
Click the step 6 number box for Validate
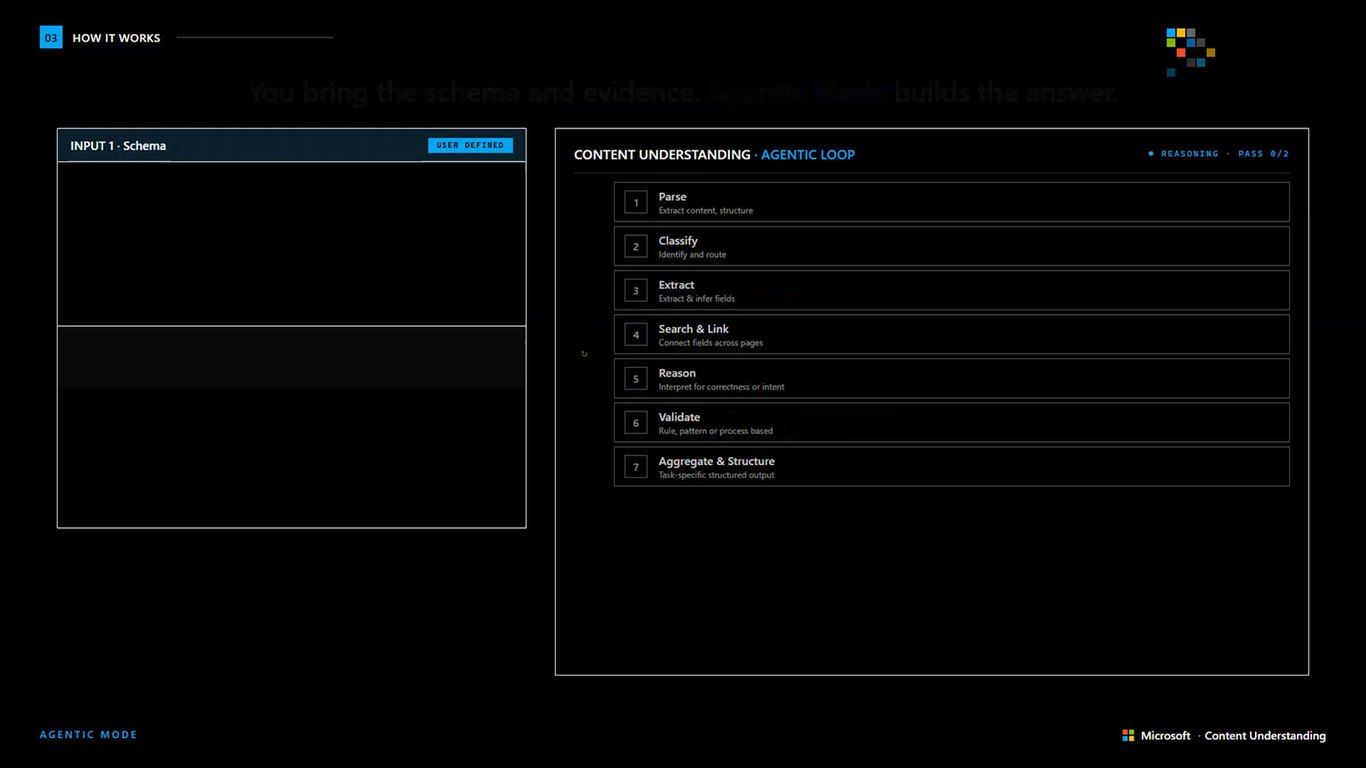[636, 422]
